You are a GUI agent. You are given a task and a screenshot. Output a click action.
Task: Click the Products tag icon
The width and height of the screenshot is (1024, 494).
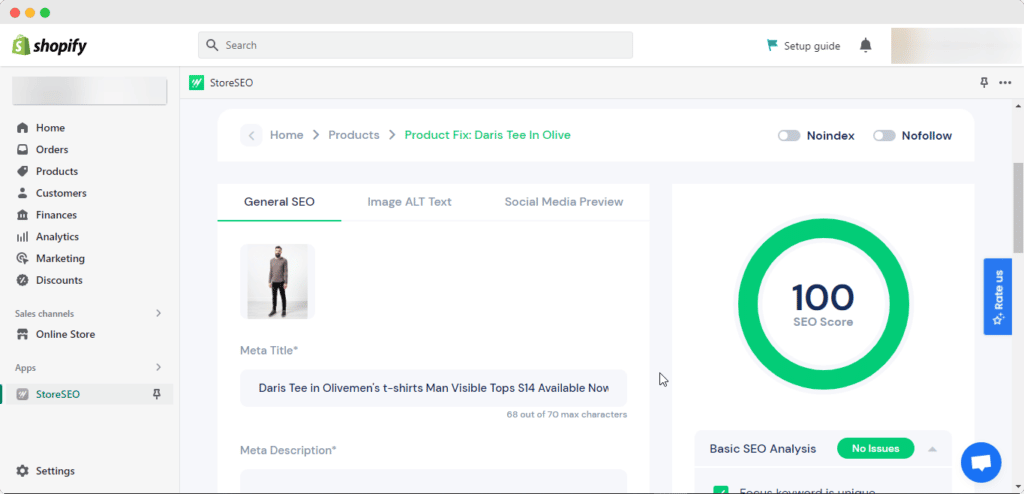[x=23, y=171]
